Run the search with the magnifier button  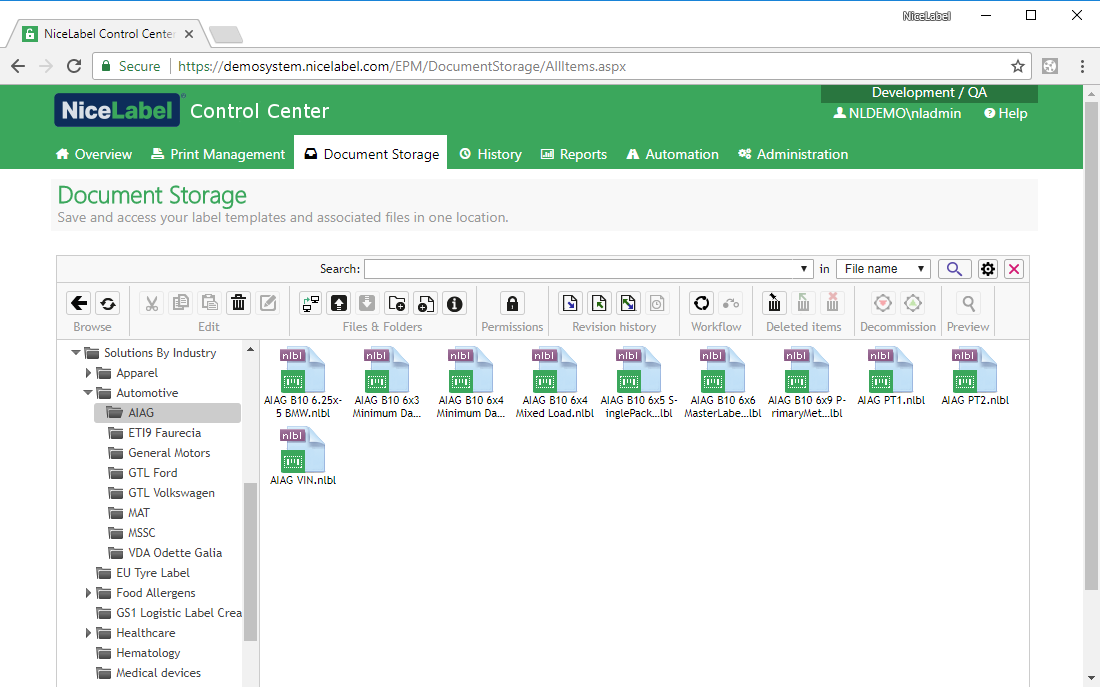pyautogui.click(x=954, y=269)
